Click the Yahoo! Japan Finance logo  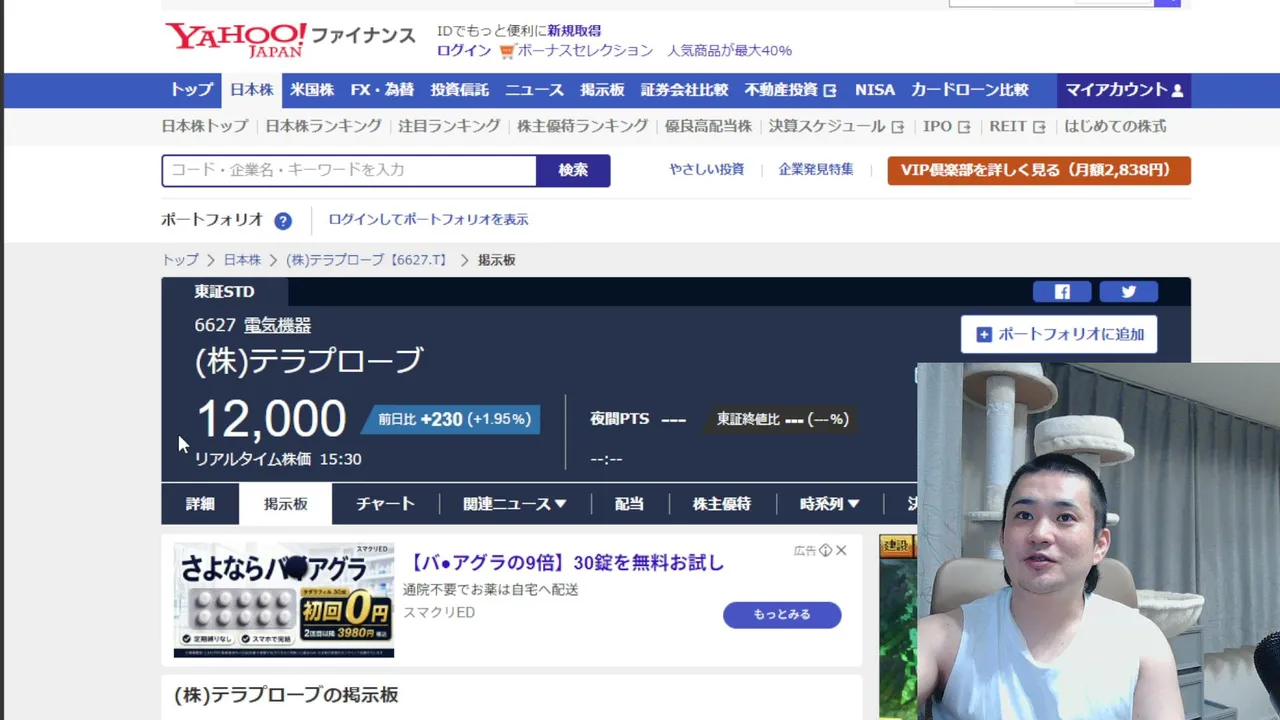(290, 38)
